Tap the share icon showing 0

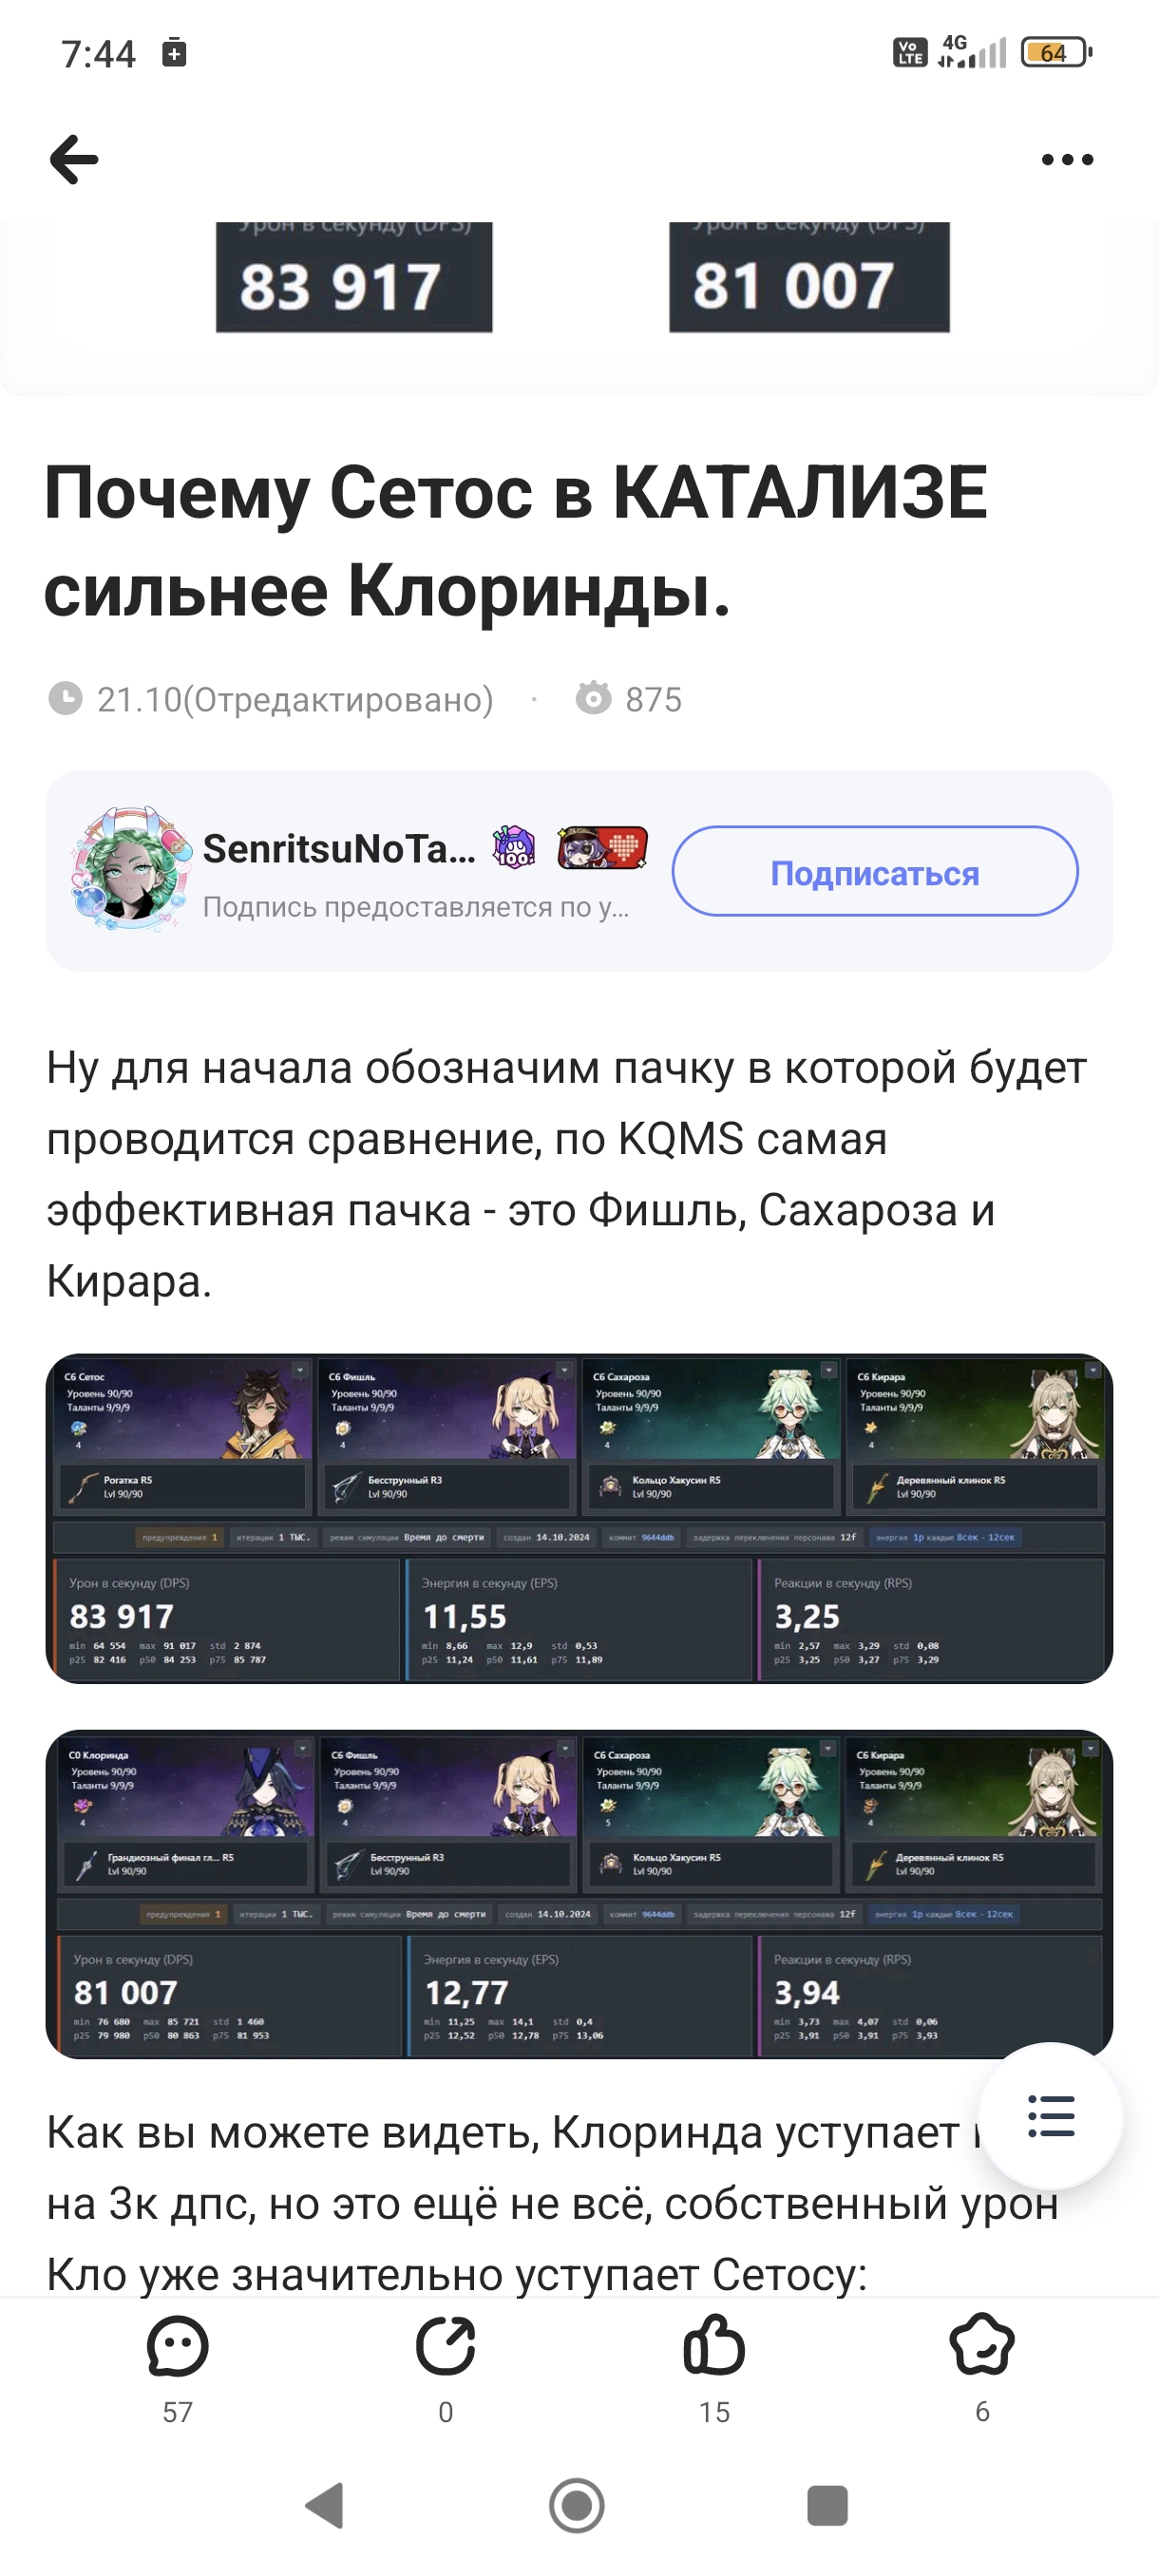pos(446,2346)
